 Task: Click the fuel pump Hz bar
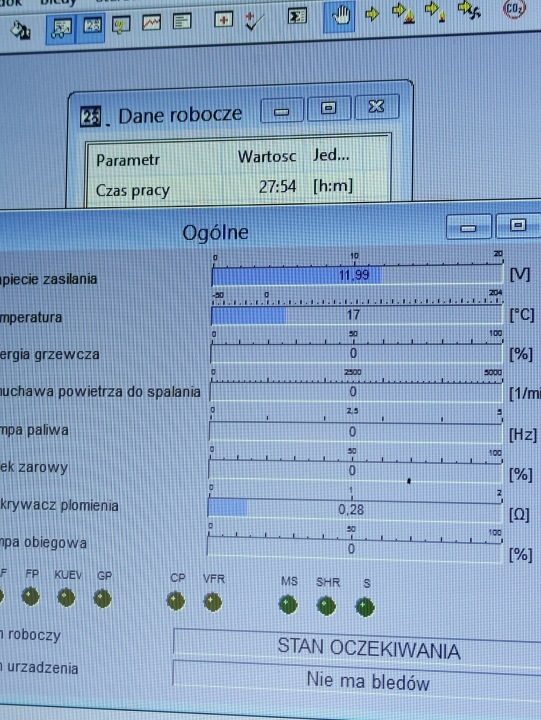355,432
